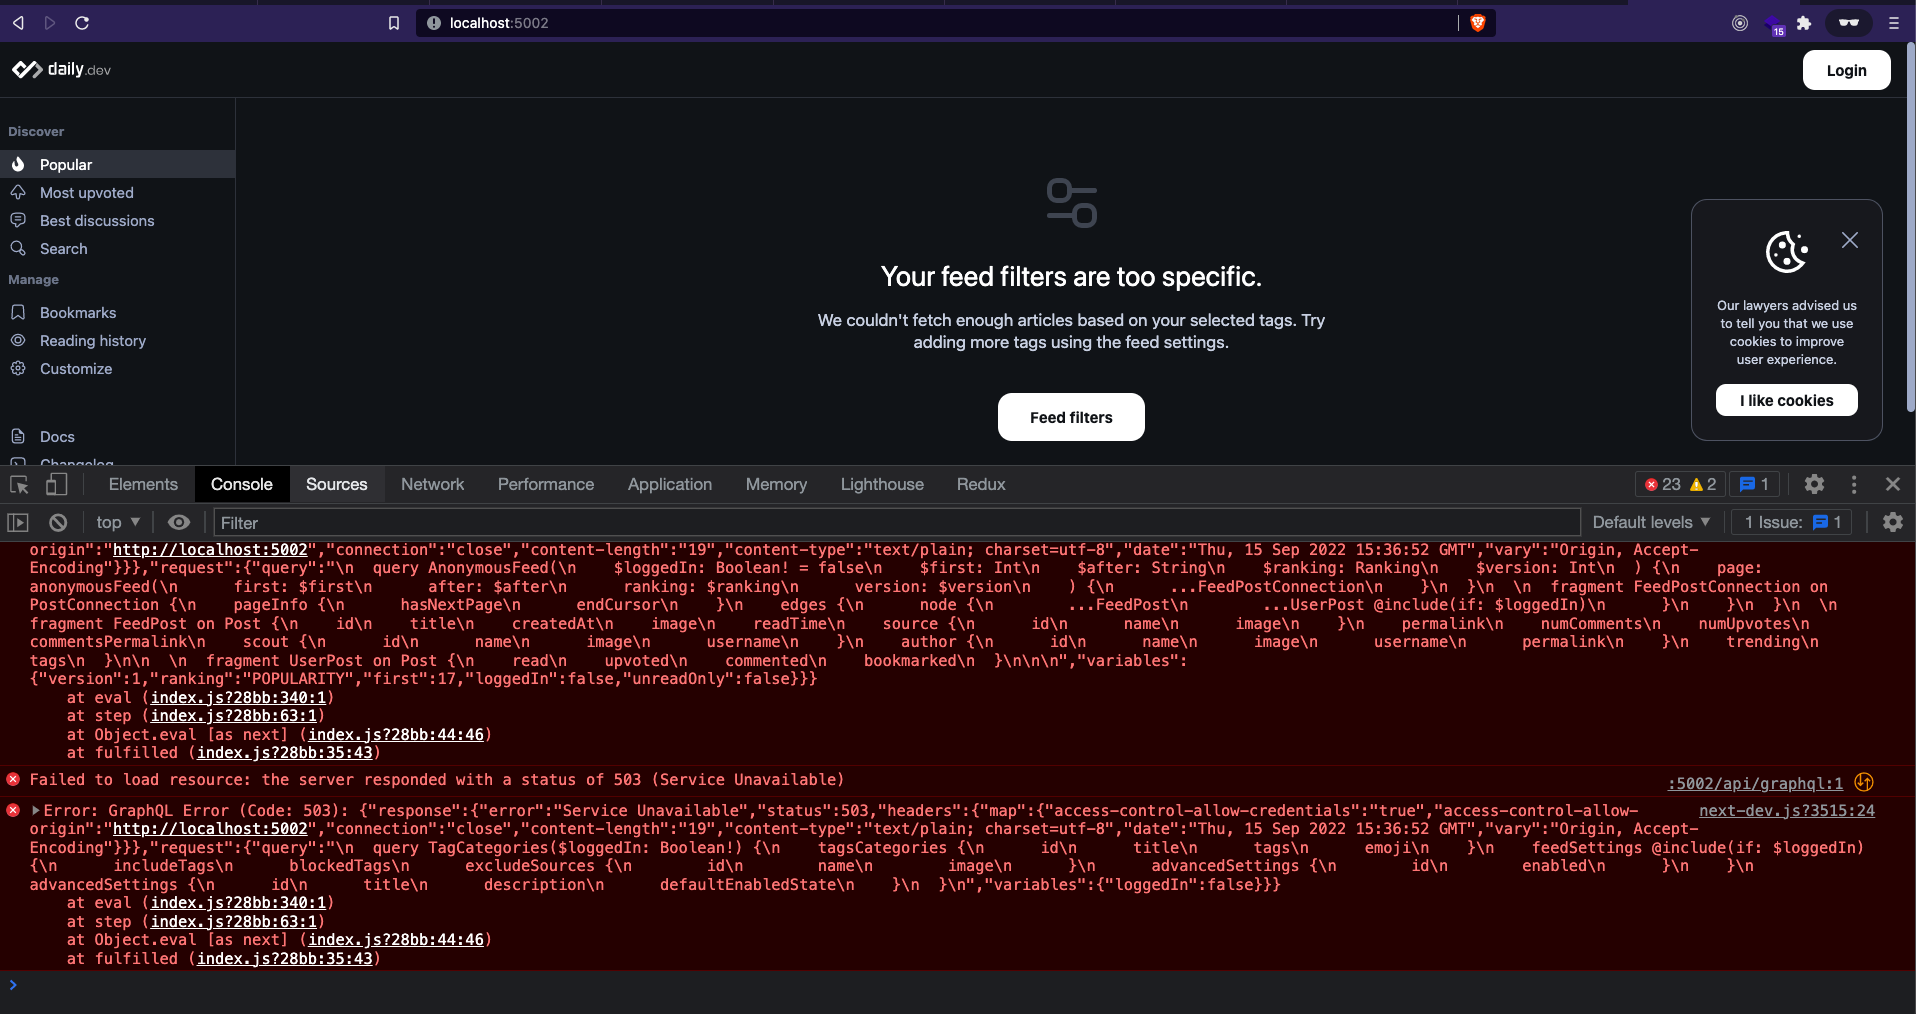Switch to Elements tab
Image resolution: width=1916 pixels, height=1014 pixels.
click(143, 484)
